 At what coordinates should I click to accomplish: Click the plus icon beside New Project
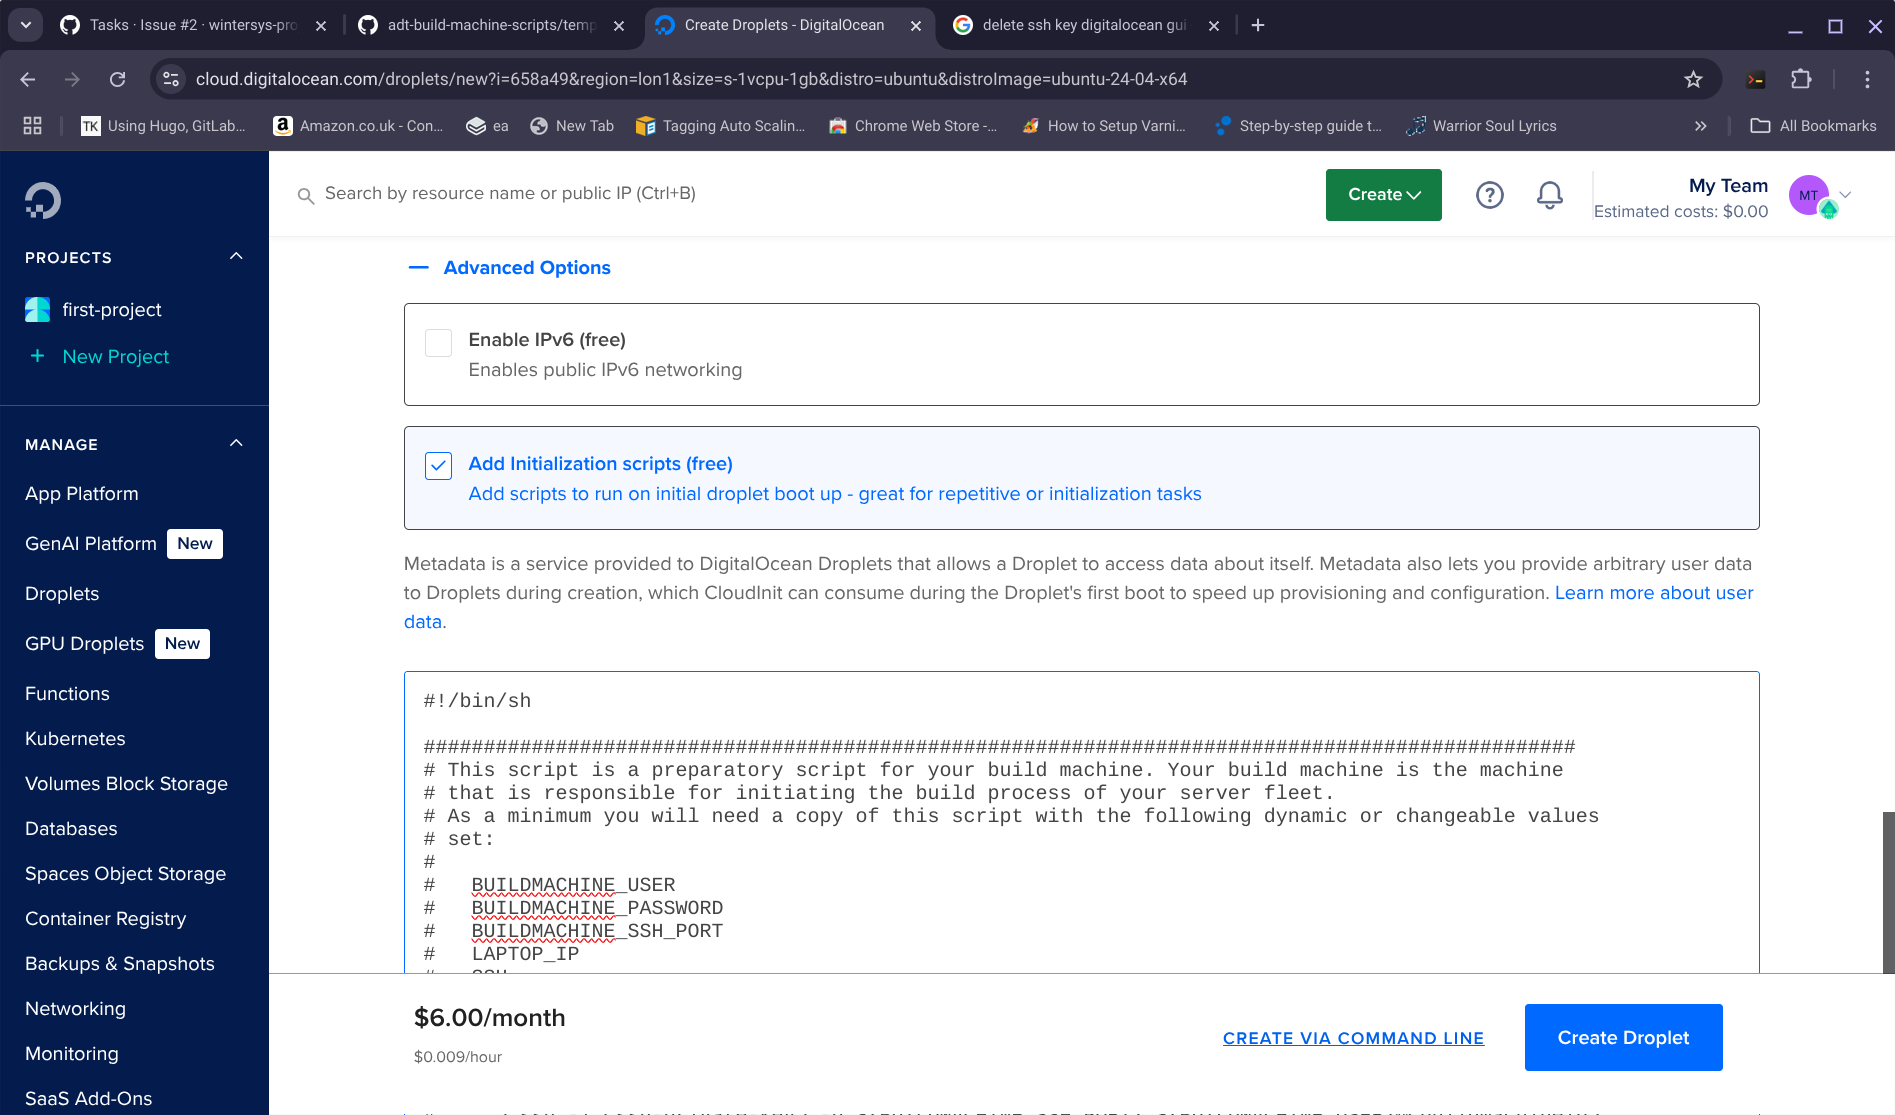[37, 356]
